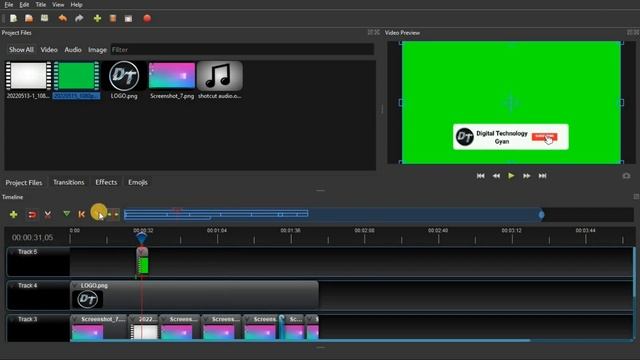Fast forward the video preview
The width and height of the screenshot is (640, 360).
click(x=527, y=176)
